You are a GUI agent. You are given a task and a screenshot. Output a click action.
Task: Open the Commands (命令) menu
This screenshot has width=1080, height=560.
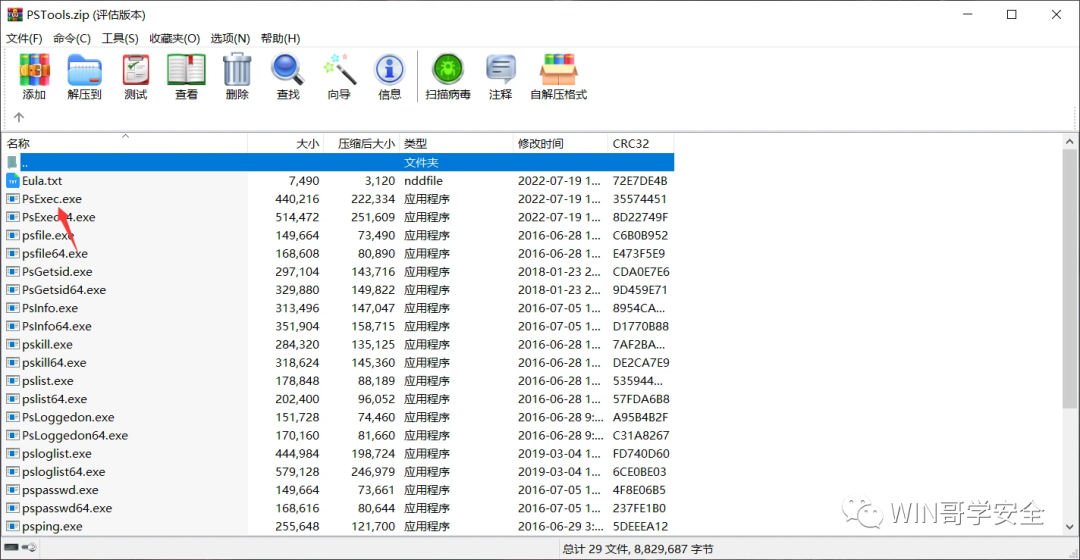[x=72, y=39]
